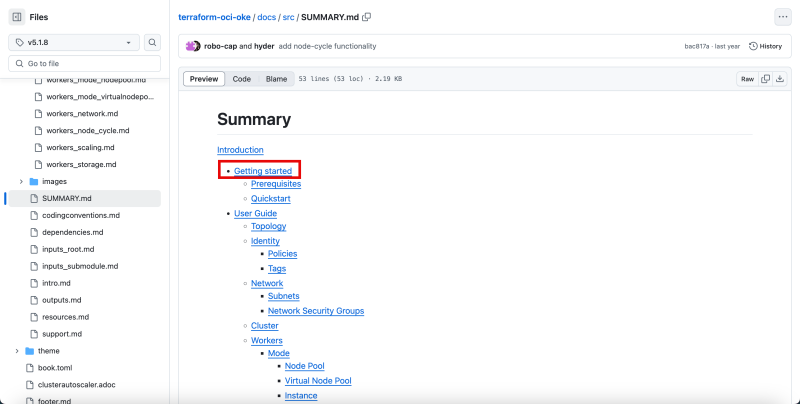The width and height of the screenshot is (800, 404).
Task: Click the robo-cap contributor avatar
Action: (191, 46)
